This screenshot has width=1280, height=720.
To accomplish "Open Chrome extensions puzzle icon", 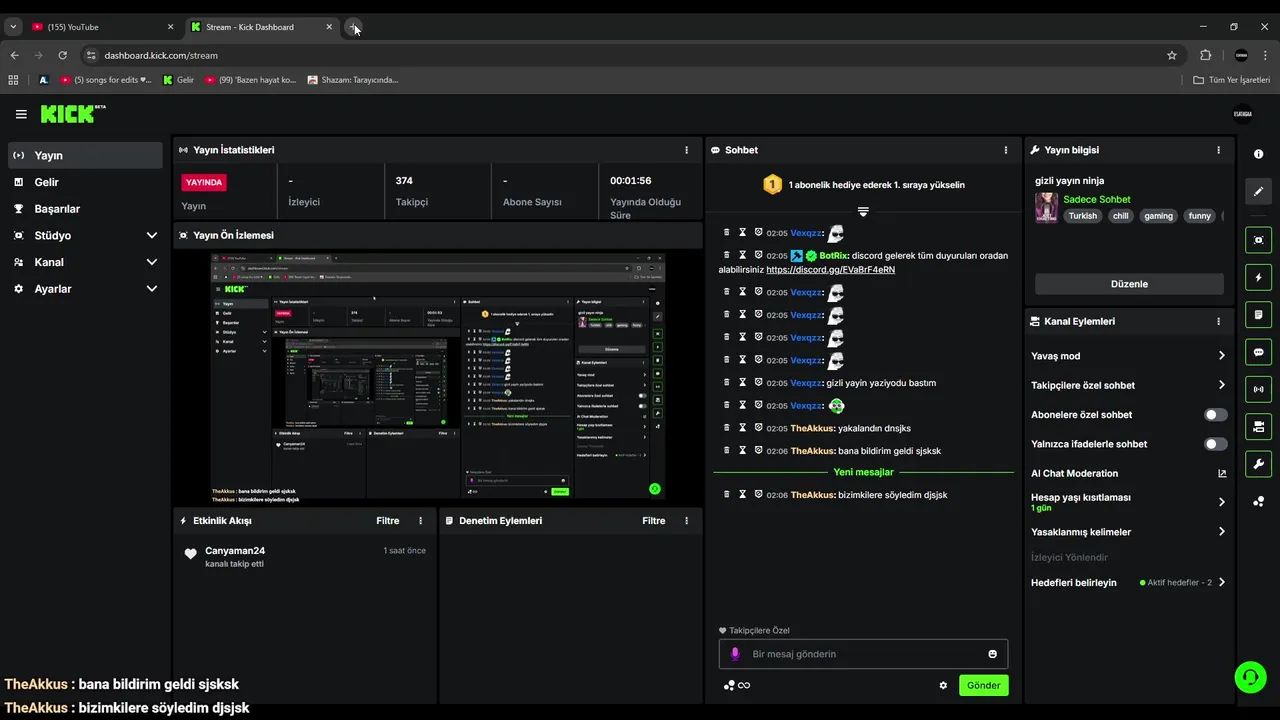I will click(x=1205, y=55).
